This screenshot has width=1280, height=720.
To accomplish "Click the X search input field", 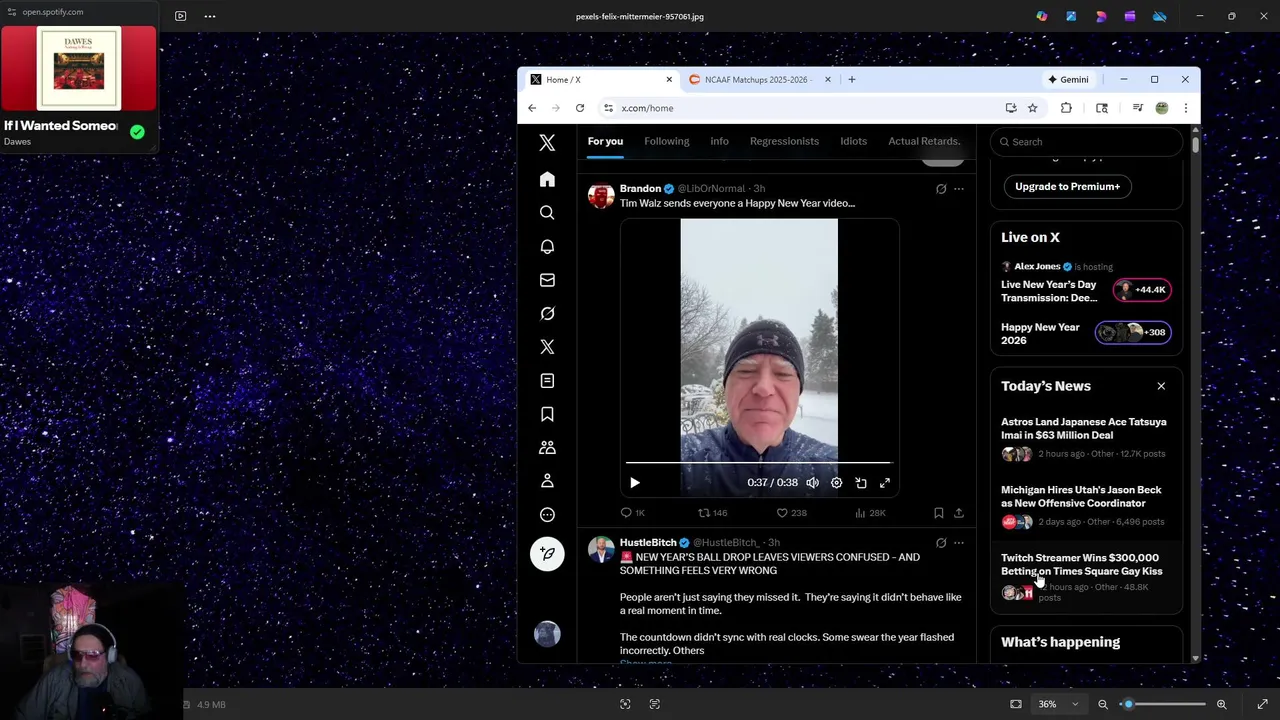I will click(x=1087, y=142).
